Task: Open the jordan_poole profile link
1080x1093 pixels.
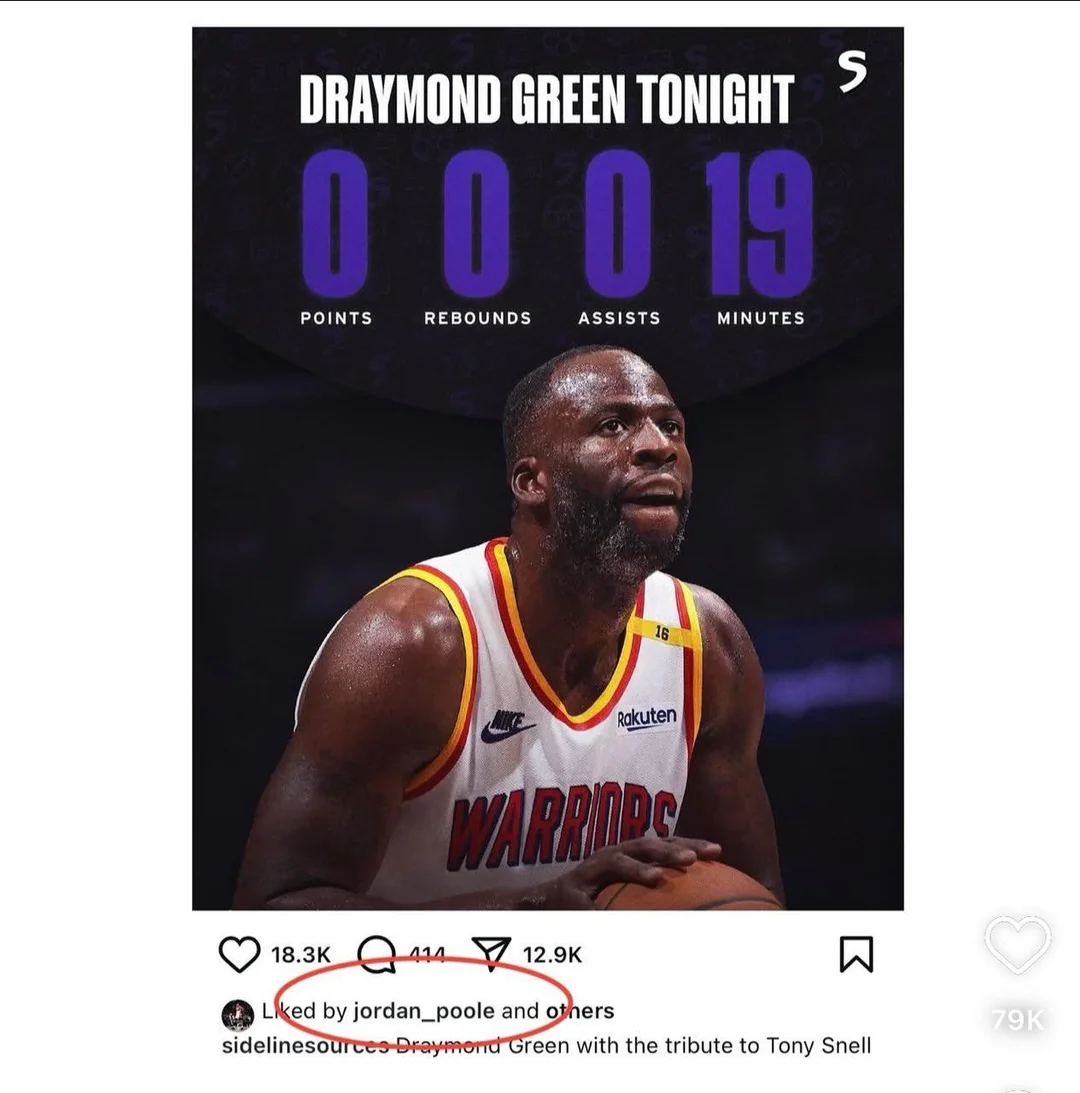Action: [424, 1011]
